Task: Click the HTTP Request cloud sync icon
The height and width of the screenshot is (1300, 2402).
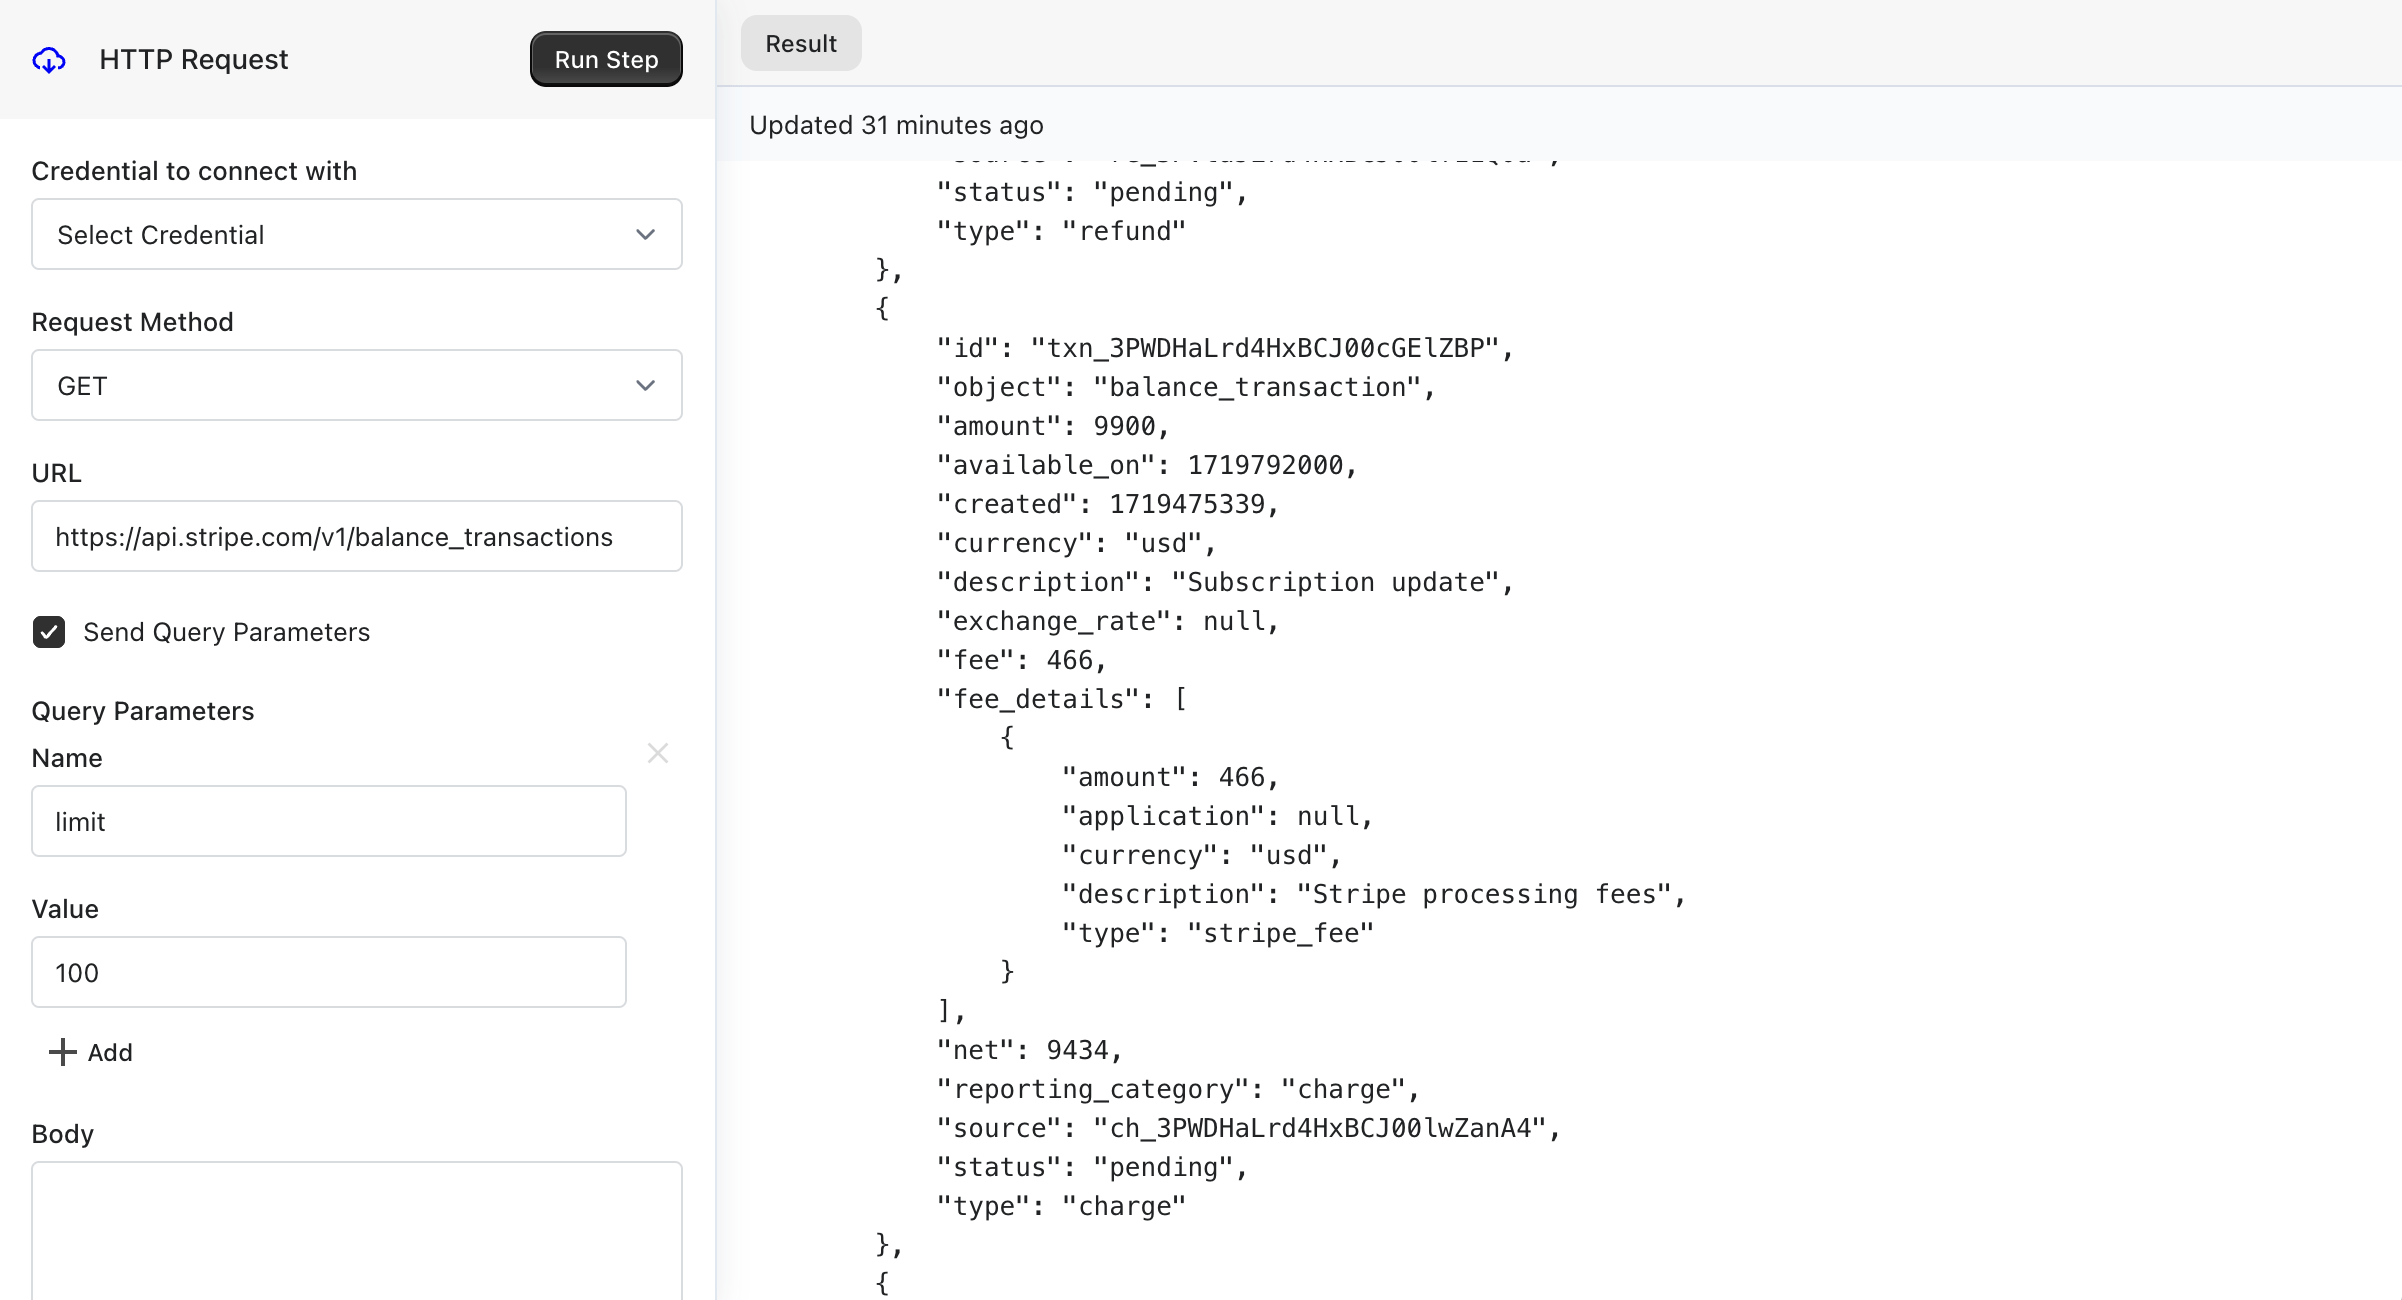Action: click(48, 61)
